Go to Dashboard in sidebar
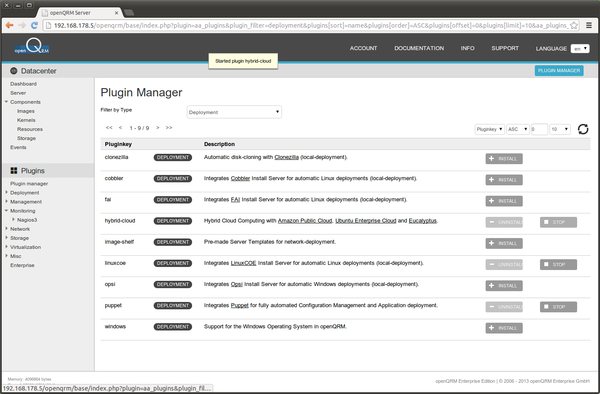Viewport: 600px width, 394px height. click(x=23, y=84)
